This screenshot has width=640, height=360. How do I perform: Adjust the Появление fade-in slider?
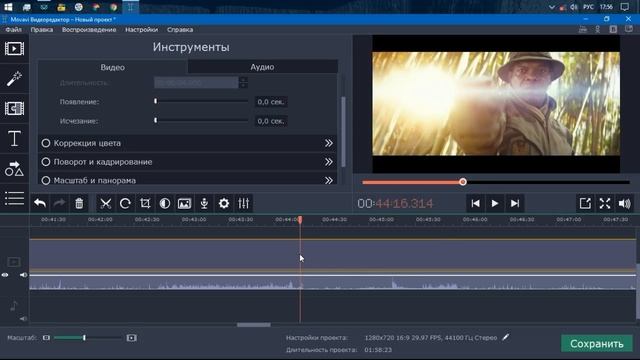pos(156,101)
